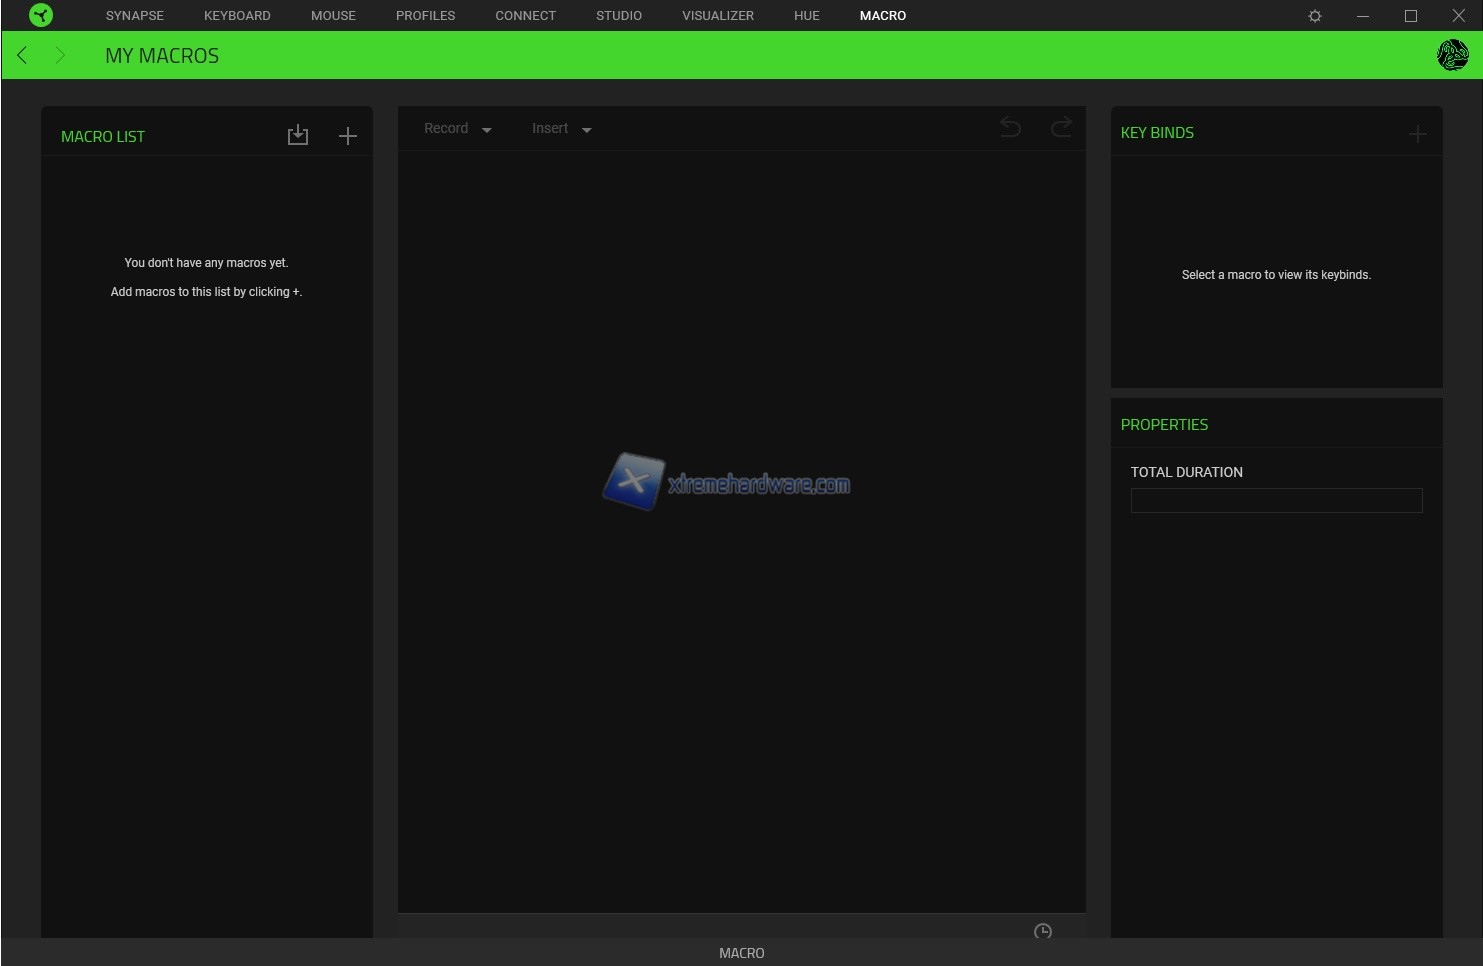Click the Total Duration field

tap(1276, 500)
